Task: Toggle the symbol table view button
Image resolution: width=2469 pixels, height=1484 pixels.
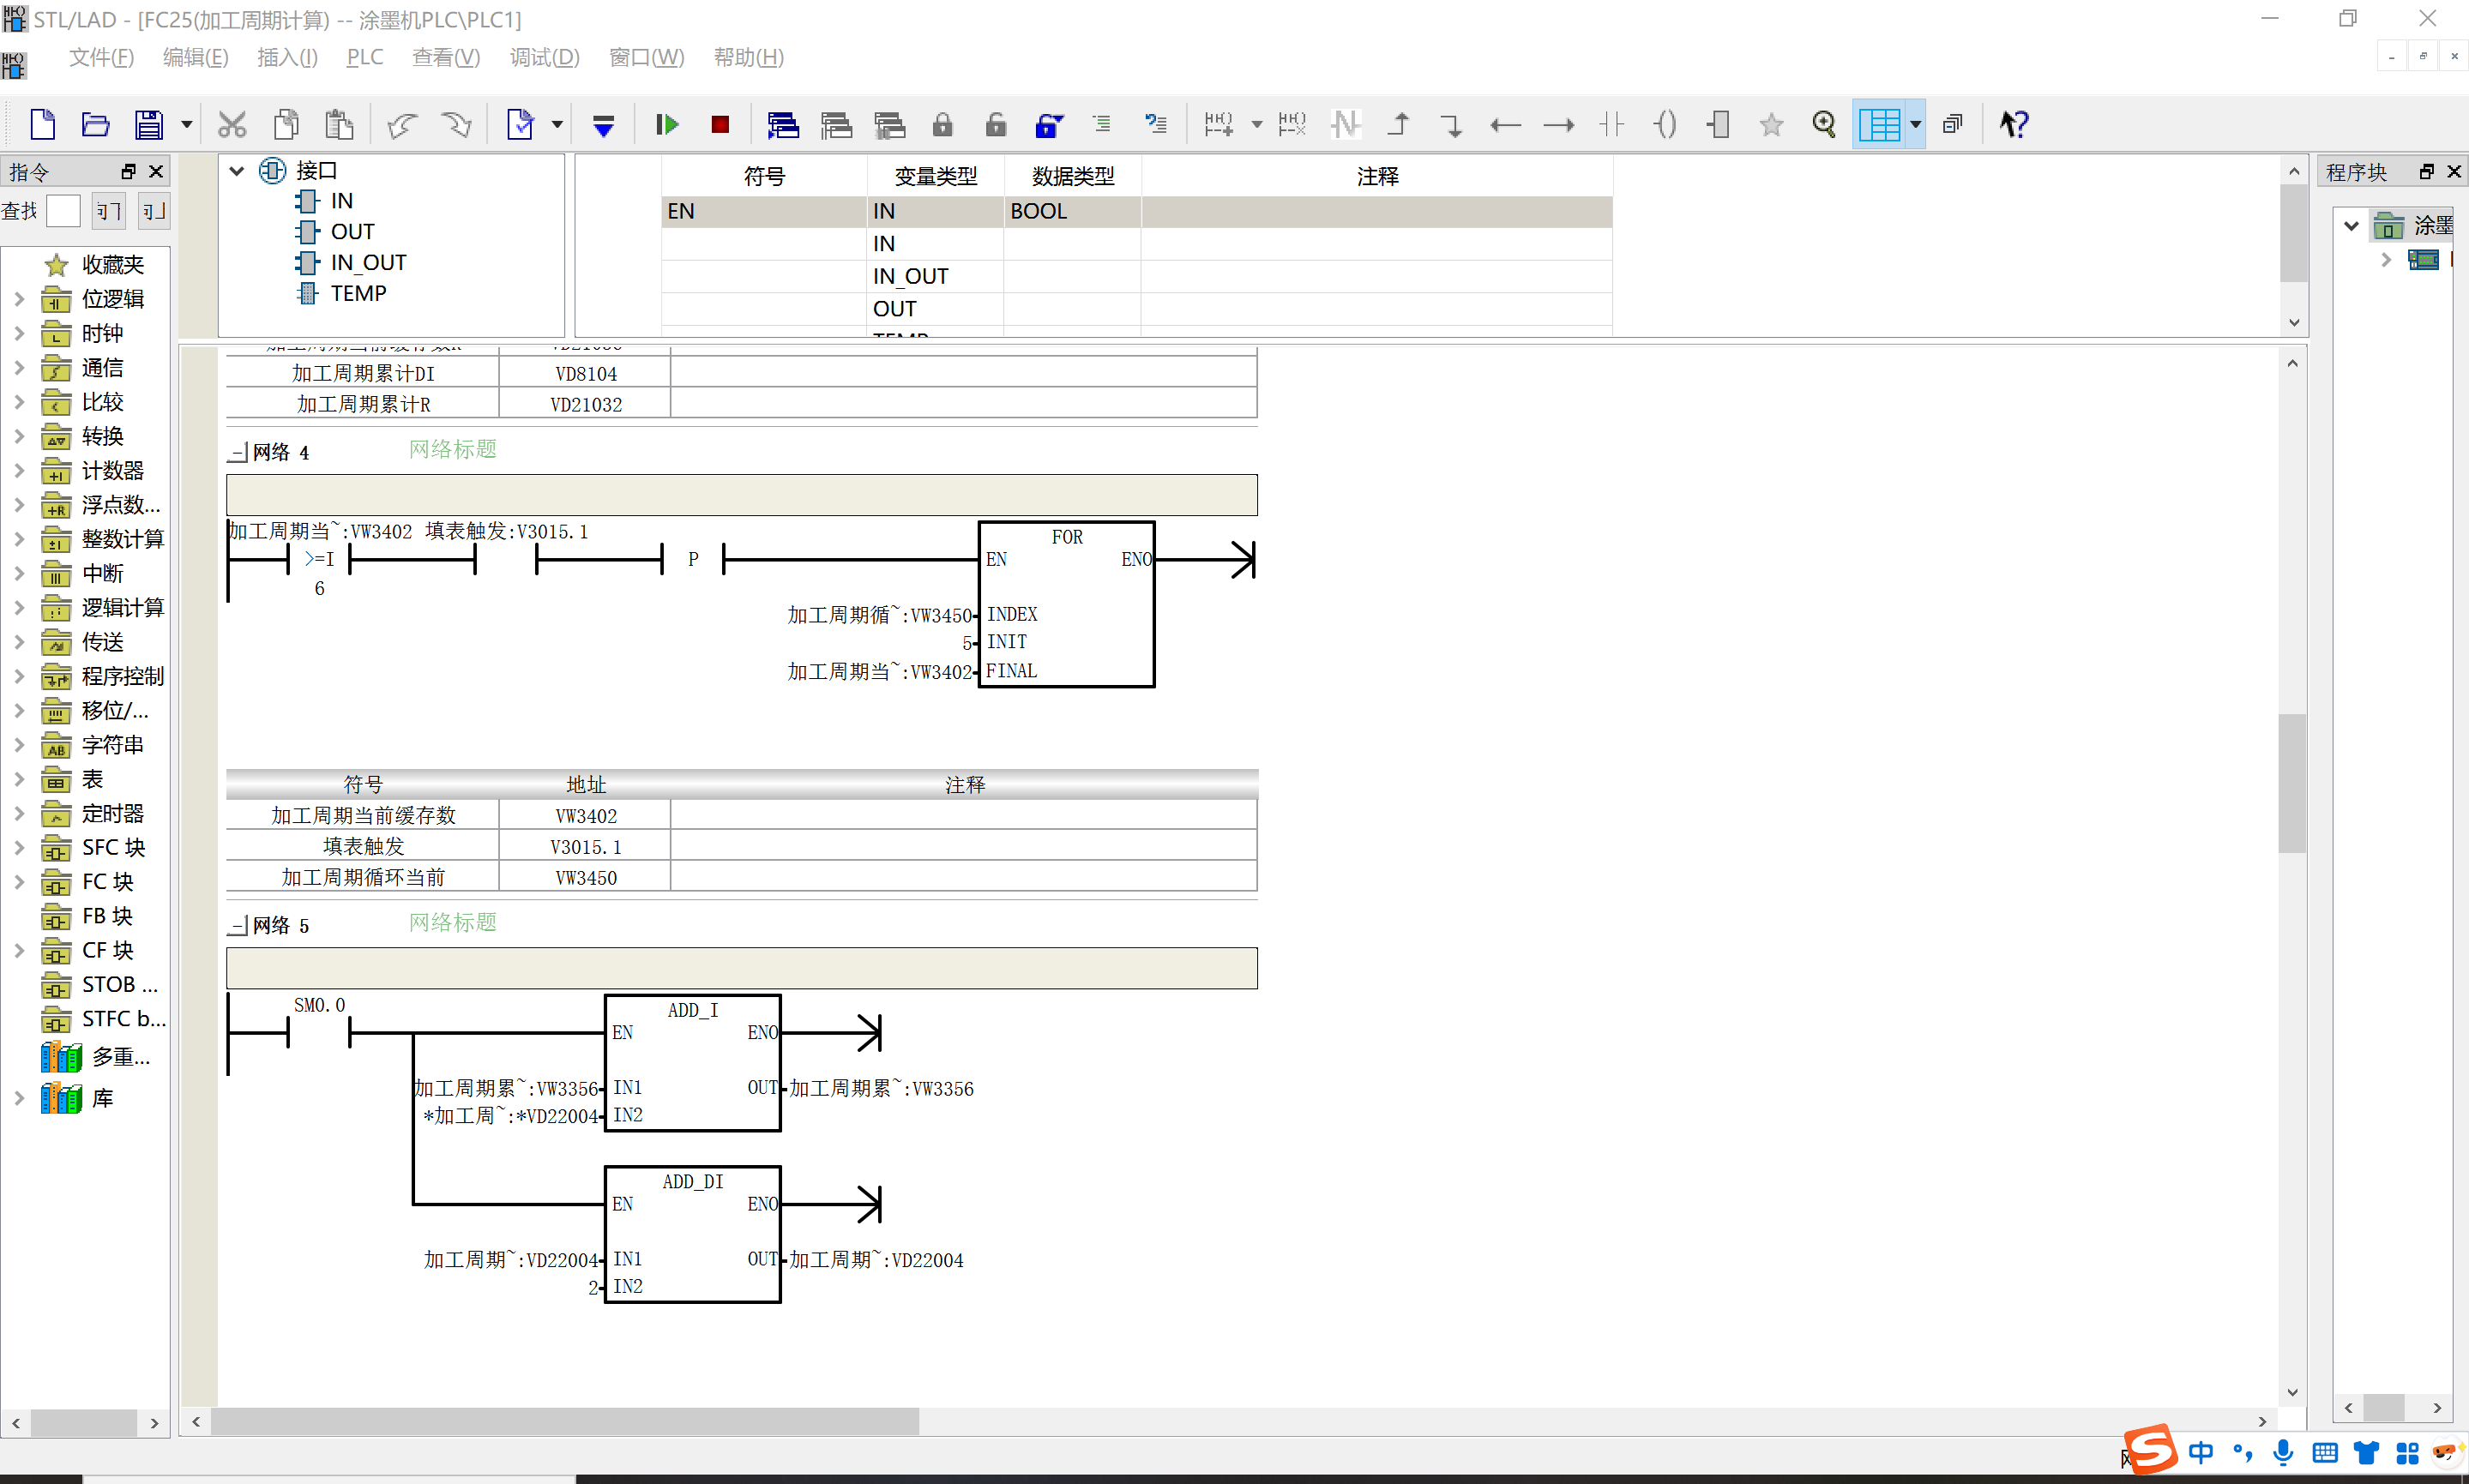Action: pos(1879,125)
